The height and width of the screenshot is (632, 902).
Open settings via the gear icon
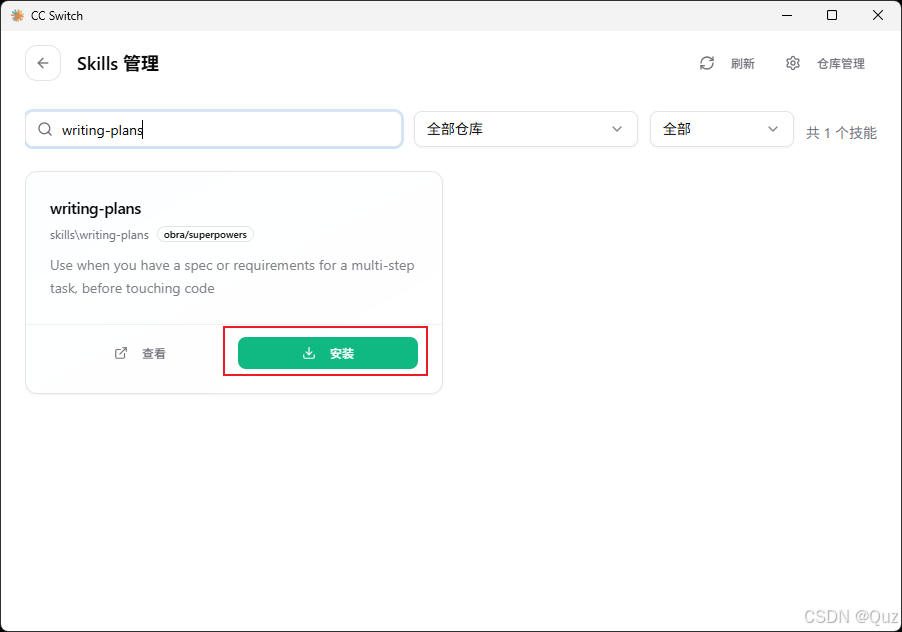coord(793,63)
